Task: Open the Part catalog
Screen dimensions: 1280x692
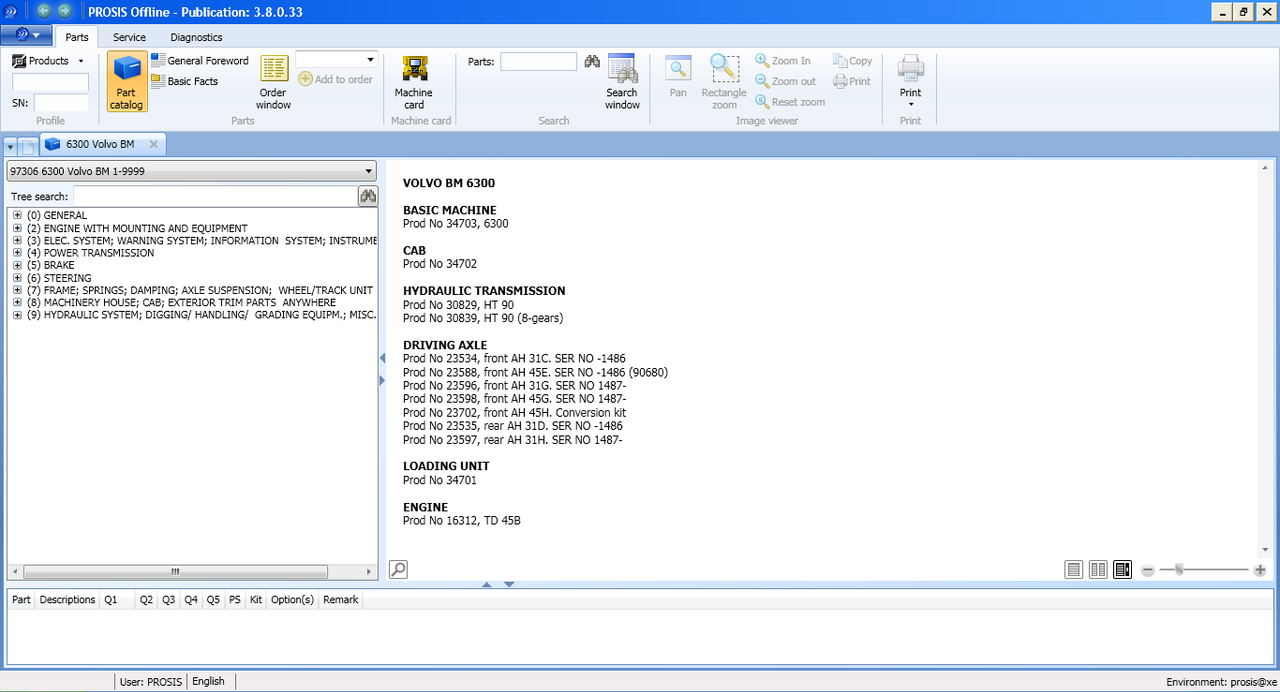Action: click(x=127, y=82)
